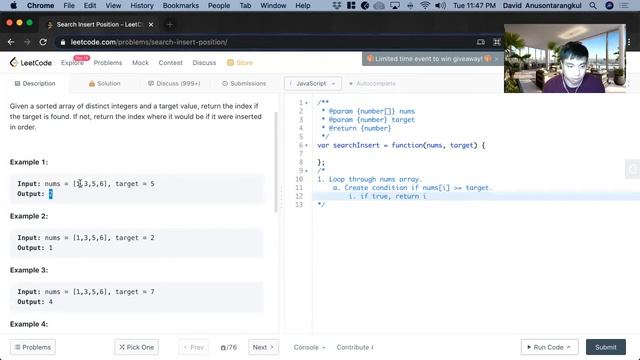Click the Apple menu icon

tap(13, 5)
